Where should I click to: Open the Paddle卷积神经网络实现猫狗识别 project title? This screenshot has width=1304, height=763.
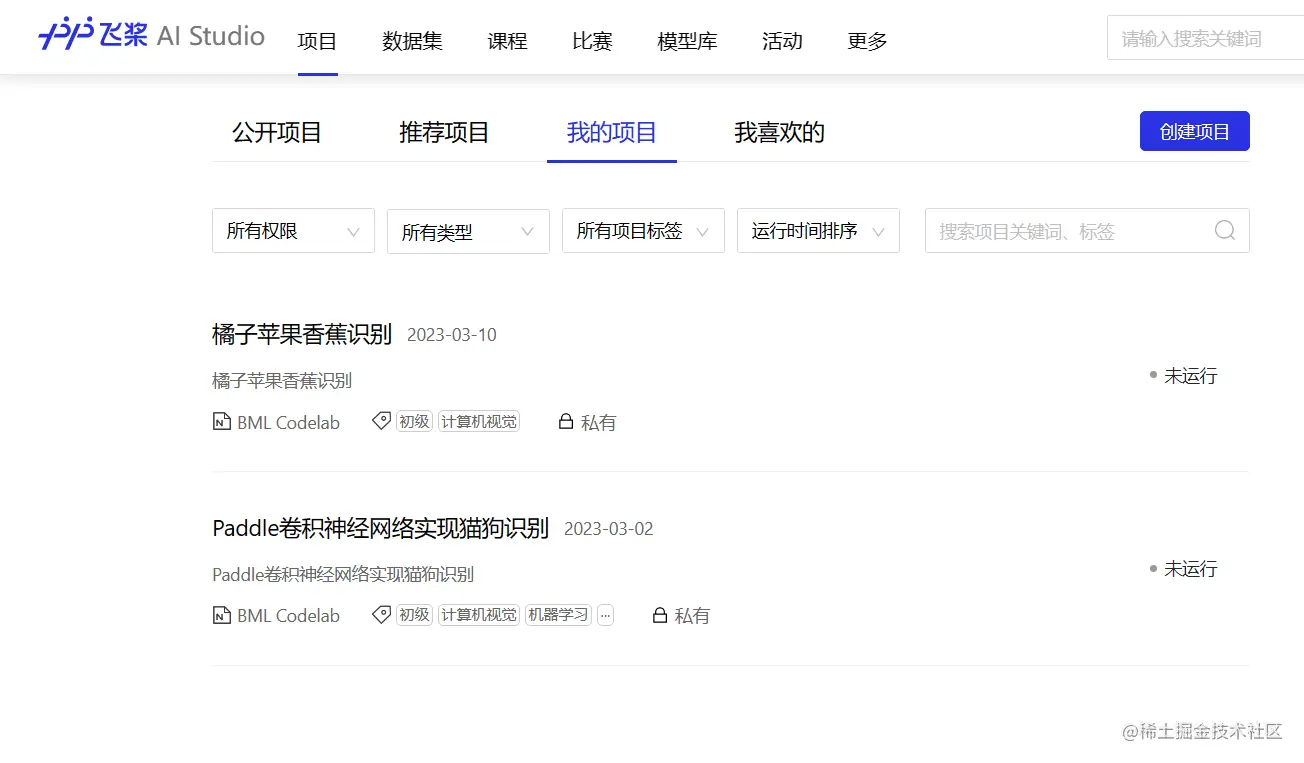[381, 528]
